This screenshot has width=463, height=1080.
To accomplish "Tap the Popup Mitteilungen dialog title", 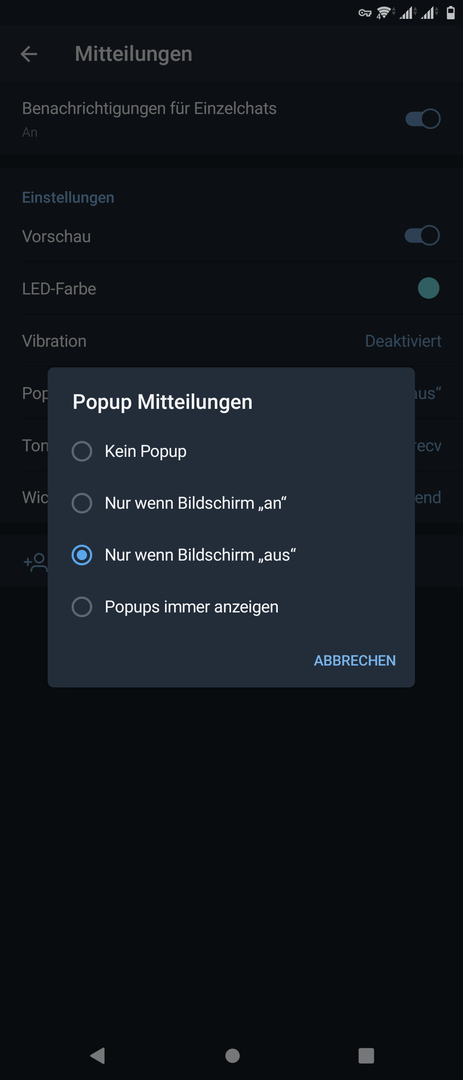I will click(163, 402).
